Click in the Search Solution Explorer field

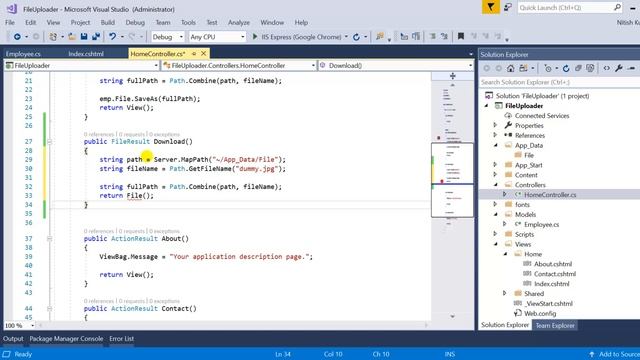559,82
